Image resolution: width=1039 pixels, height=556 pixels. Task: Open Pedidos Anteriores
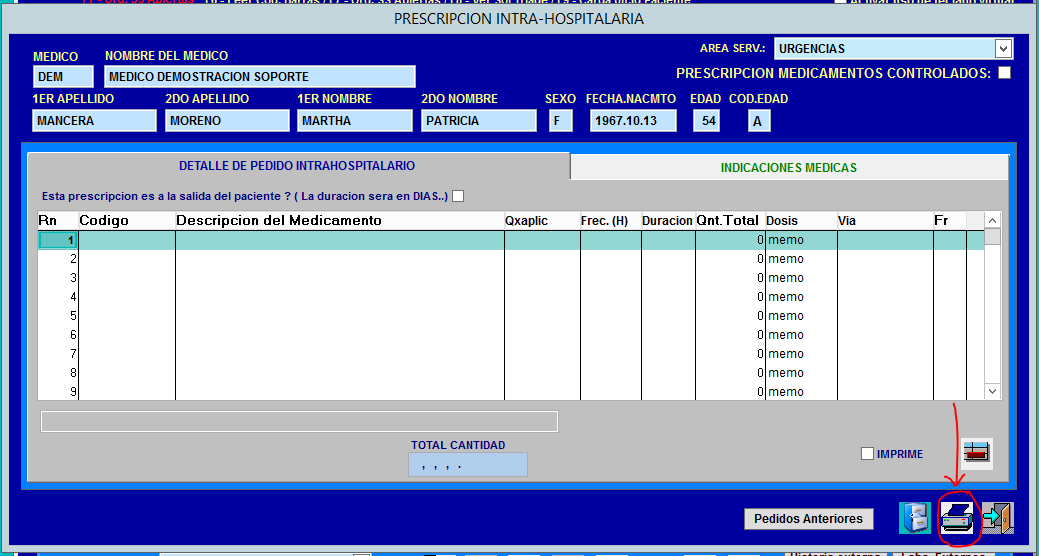tap(808, 519)
